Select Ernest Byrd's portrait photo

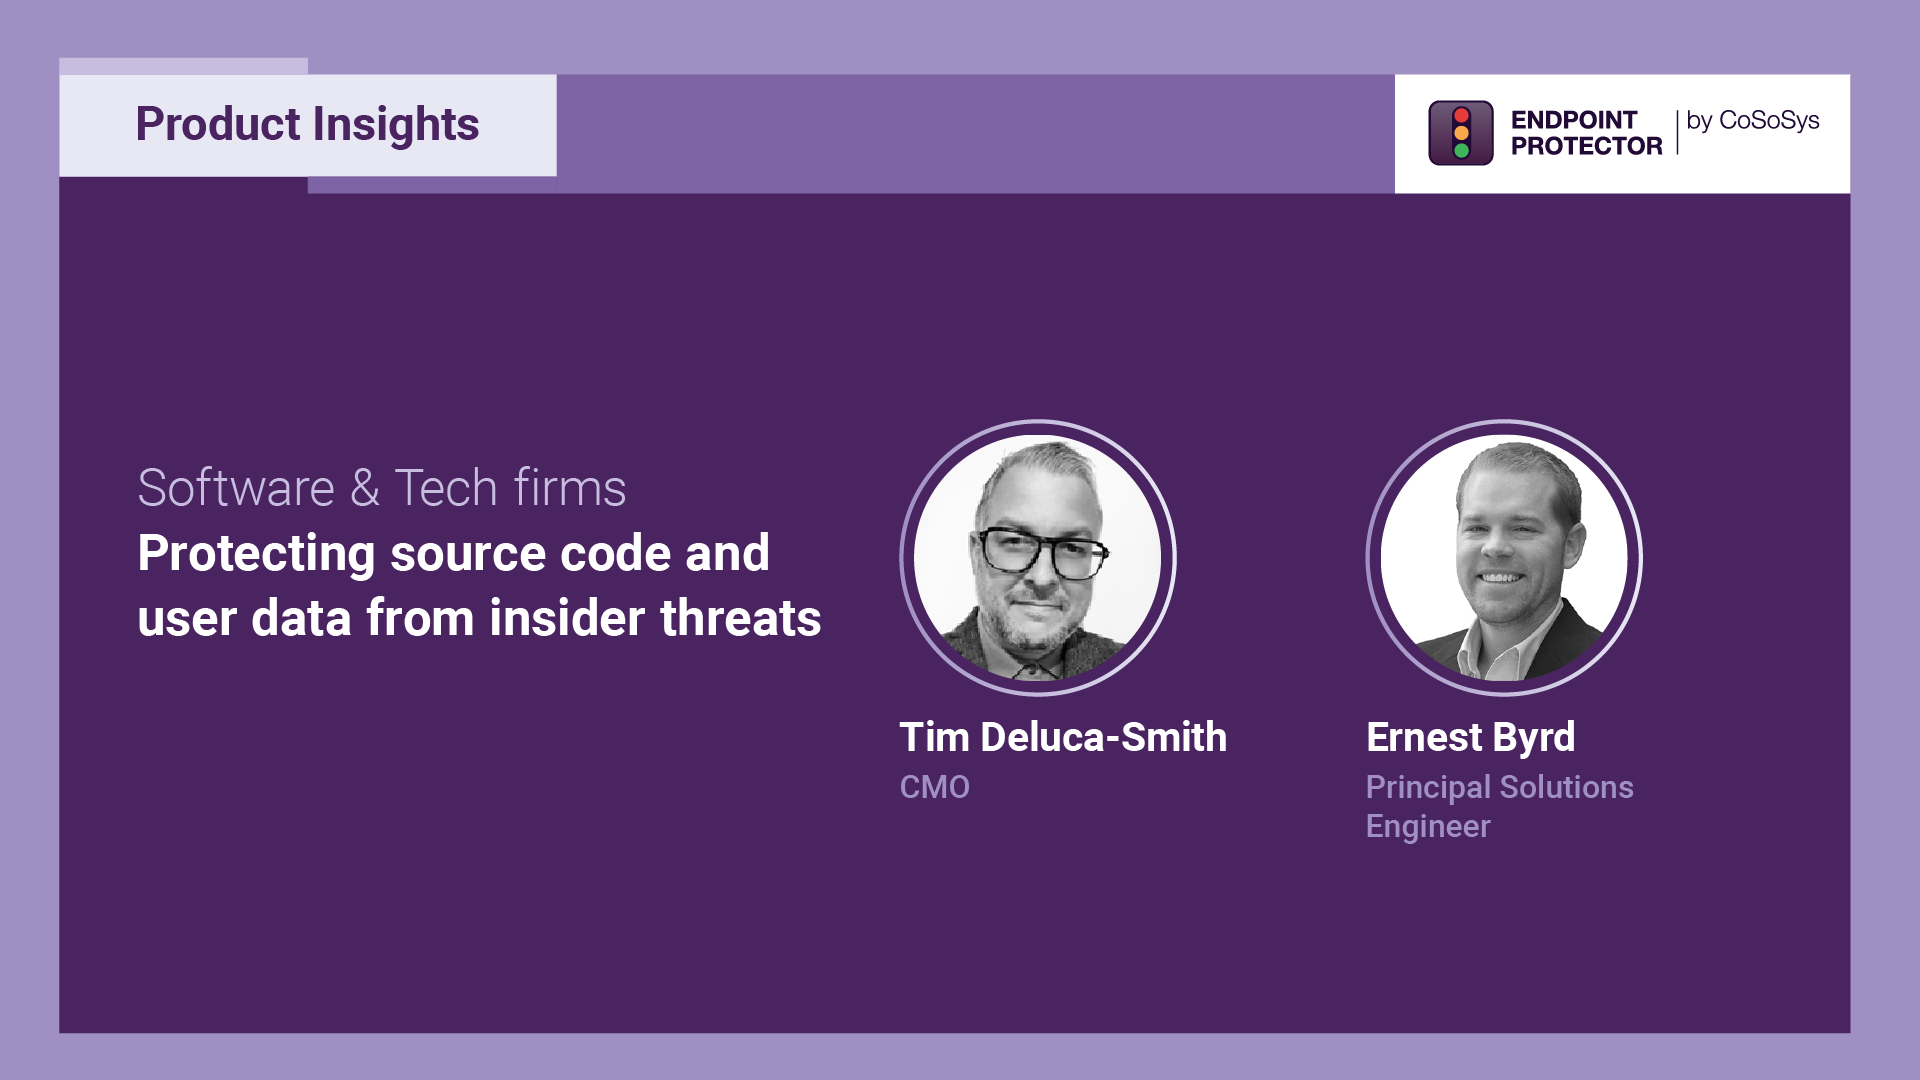tap(1504, 557)
